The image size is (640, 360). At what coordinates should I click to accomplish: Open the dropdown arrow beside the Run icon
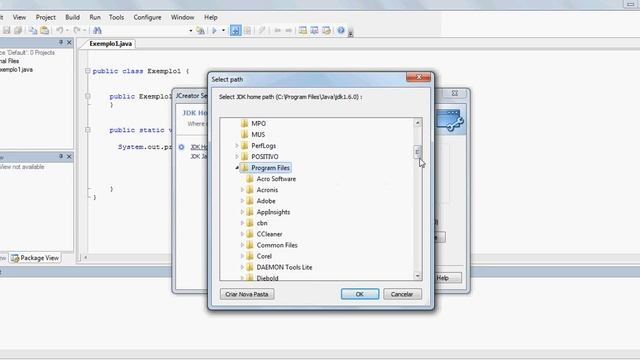coord(223,31)
